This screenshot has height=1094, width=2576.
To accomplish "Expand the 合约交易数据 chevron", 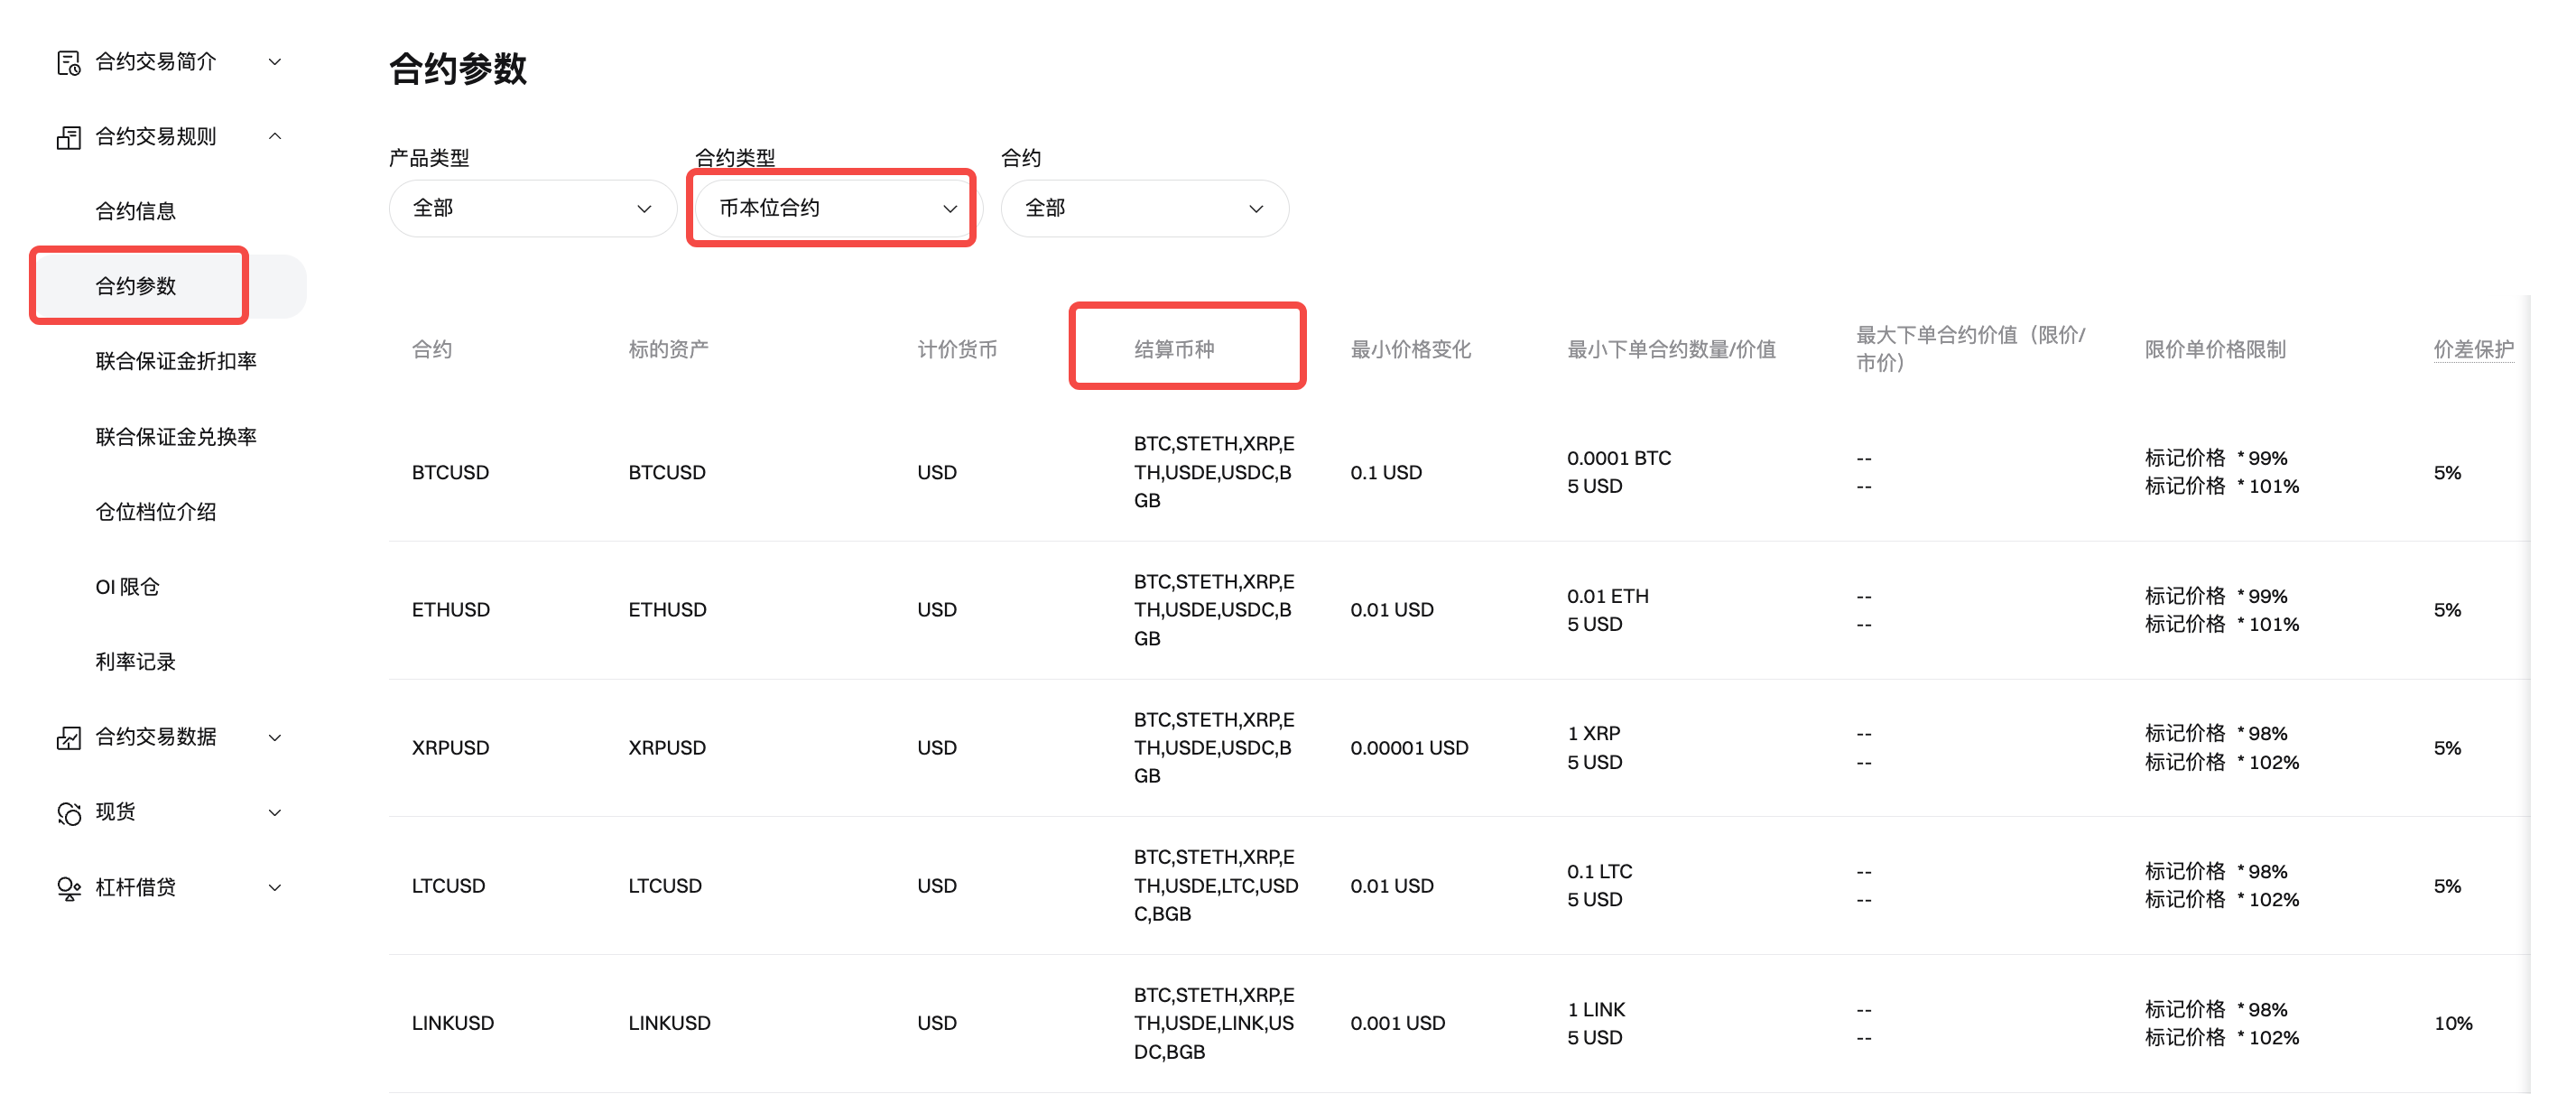I will (275, 738).
